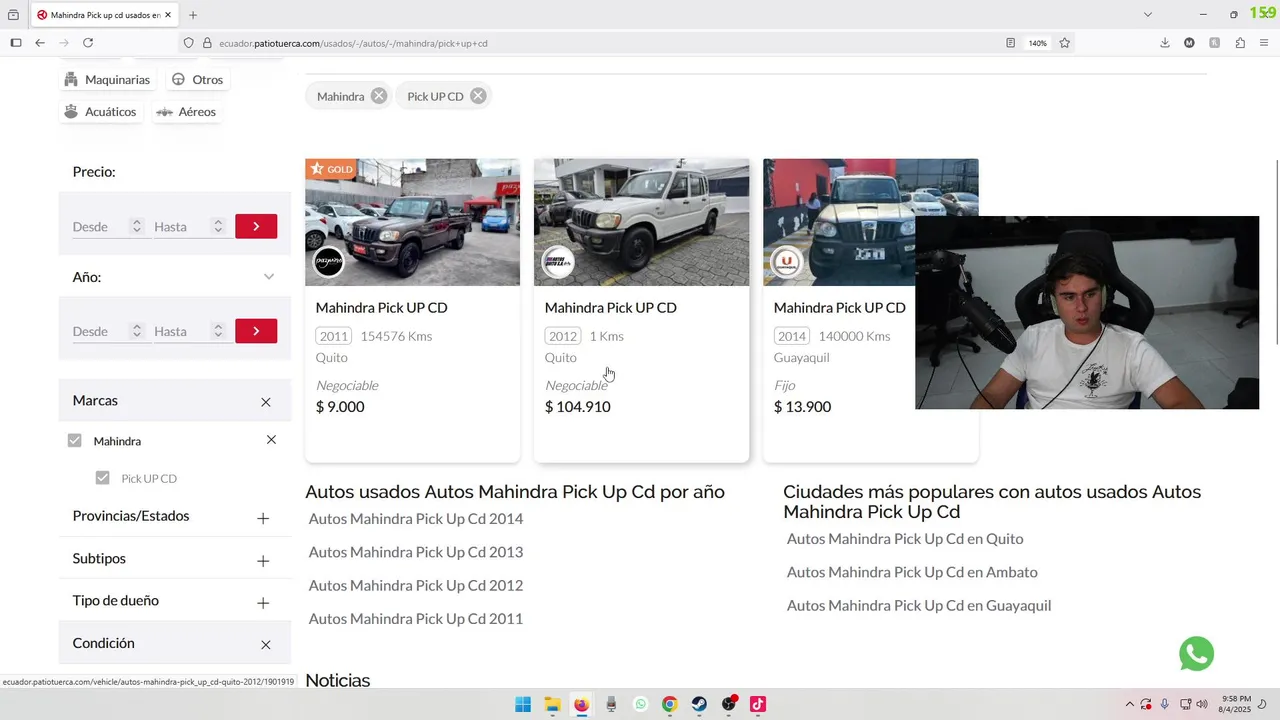1280x720 pixels.
Task: Open Autos Mahindra Pick Up Cd 2011 link
Action: point(416,619)
